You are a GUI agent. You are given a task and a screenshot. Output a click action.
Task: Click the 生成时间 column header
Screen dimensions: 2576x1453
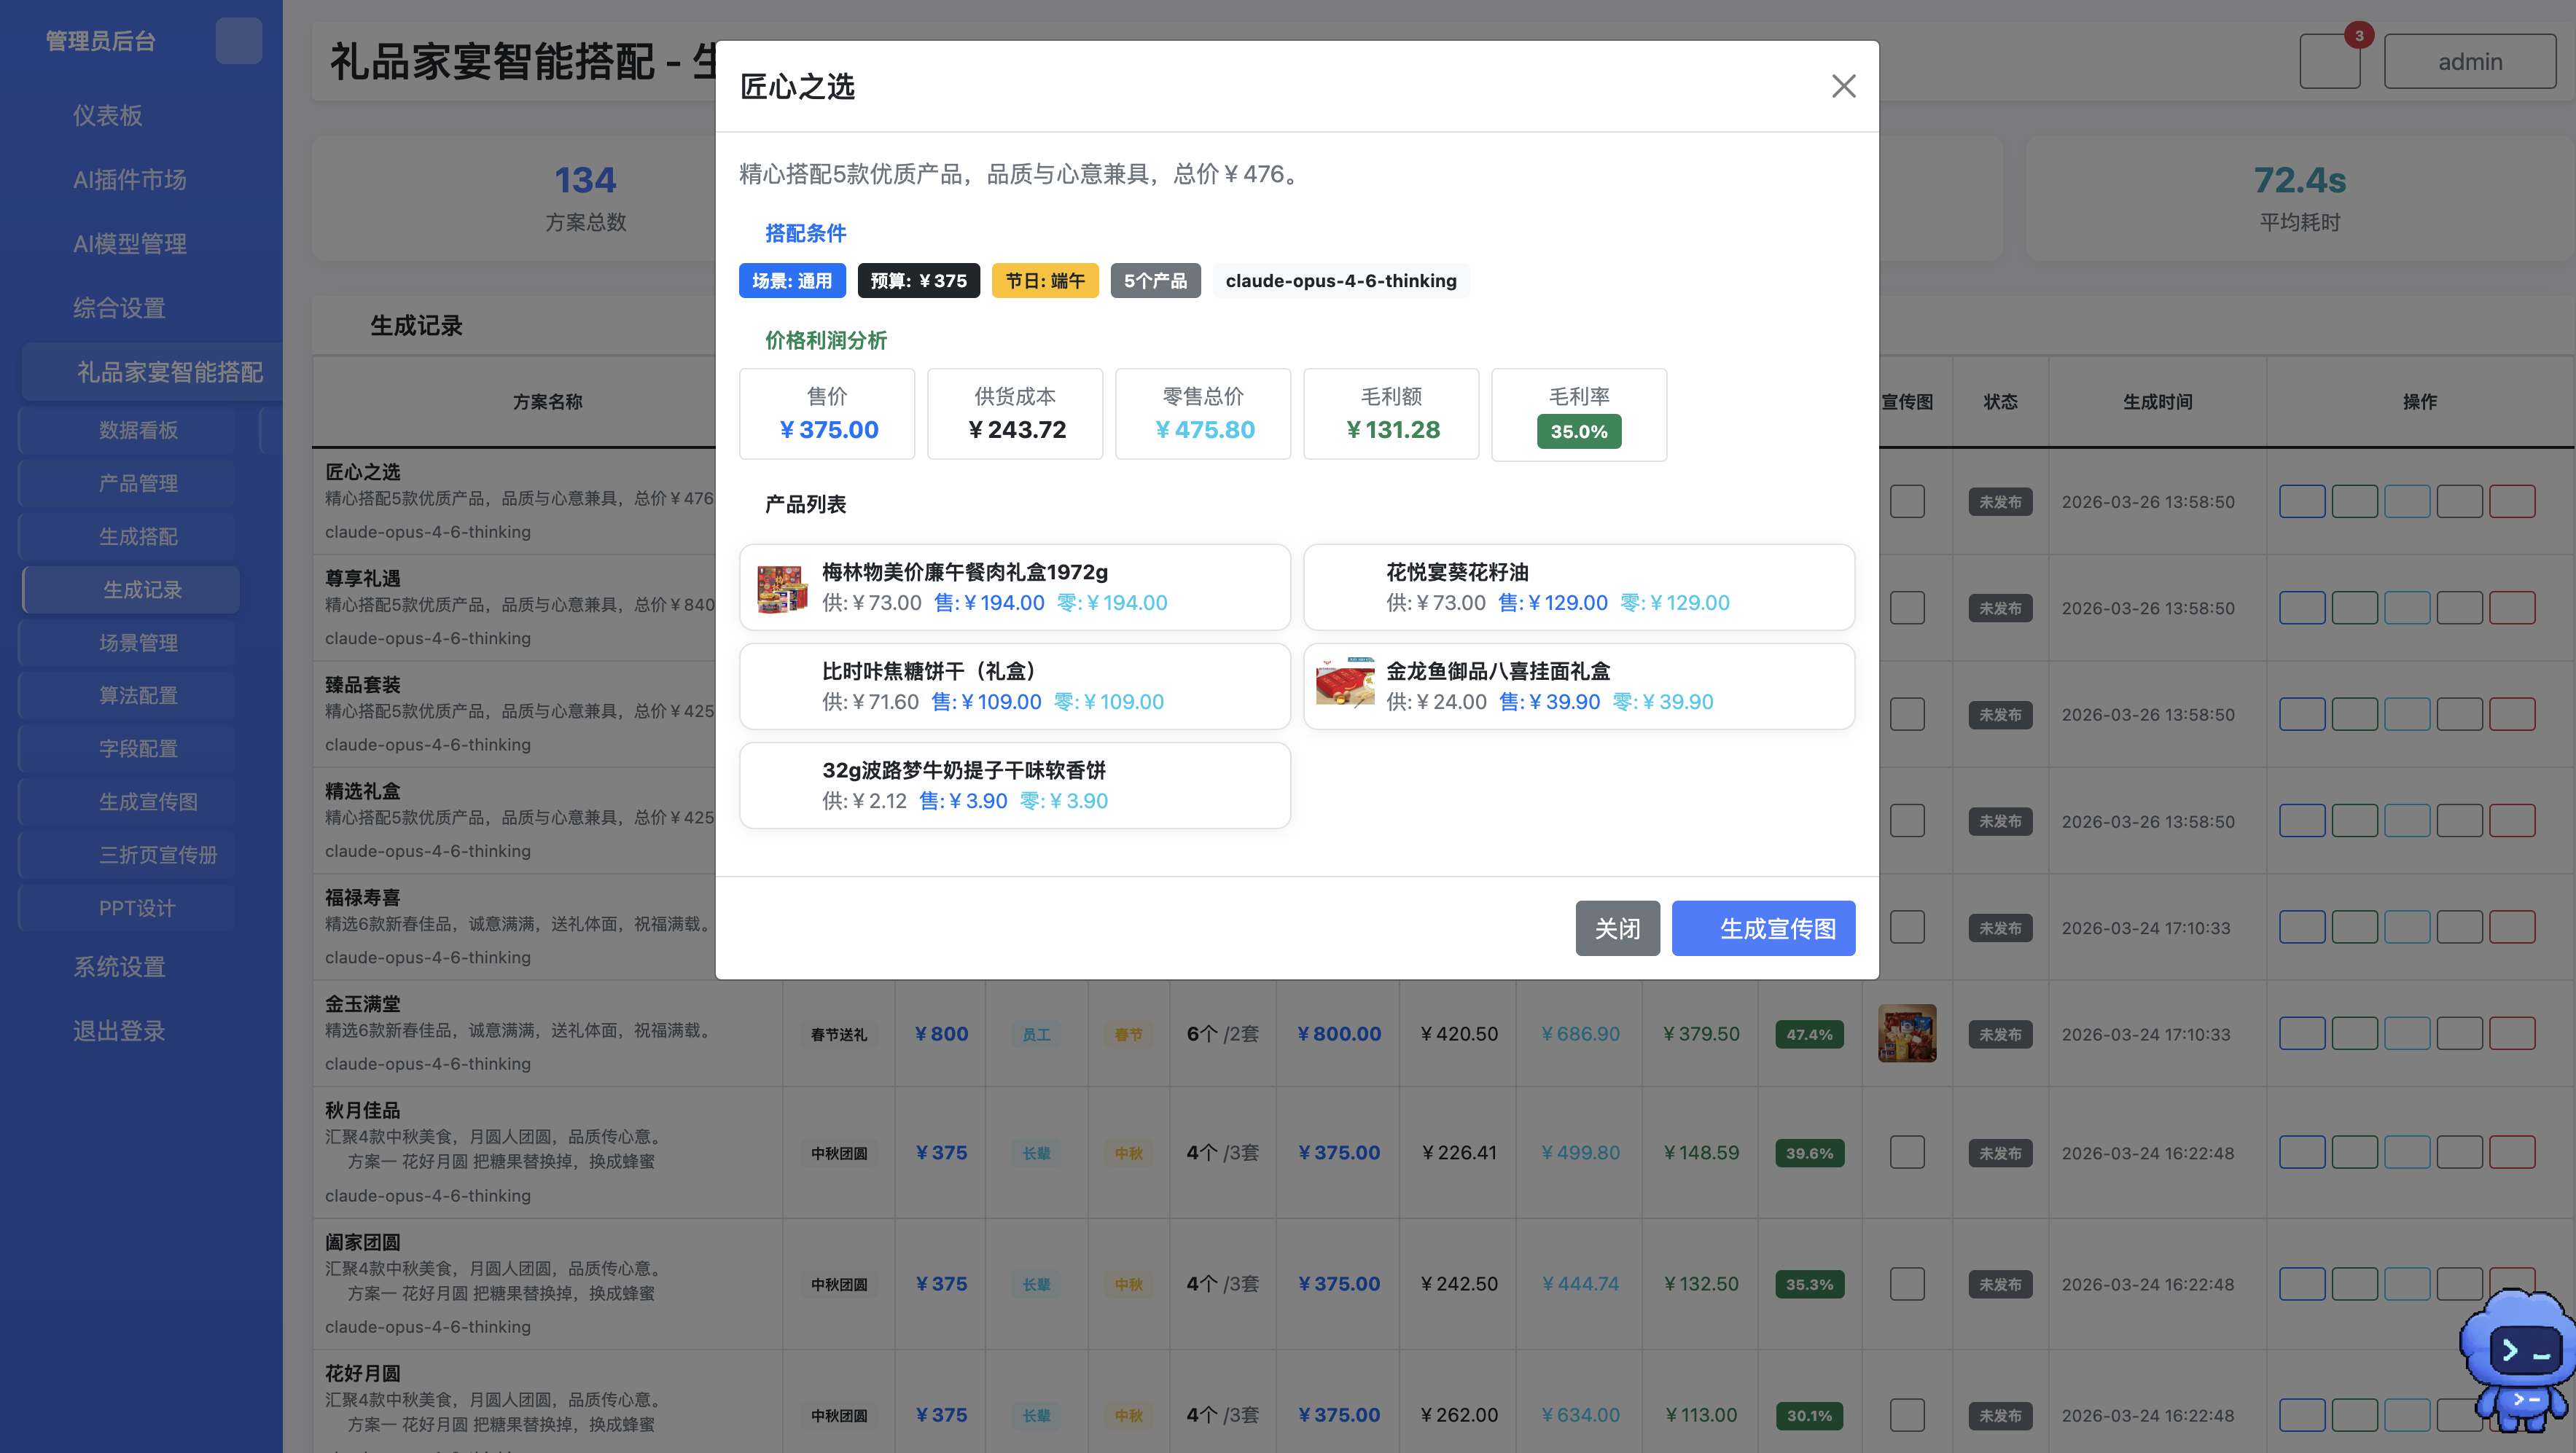(x=2157, y=401)
